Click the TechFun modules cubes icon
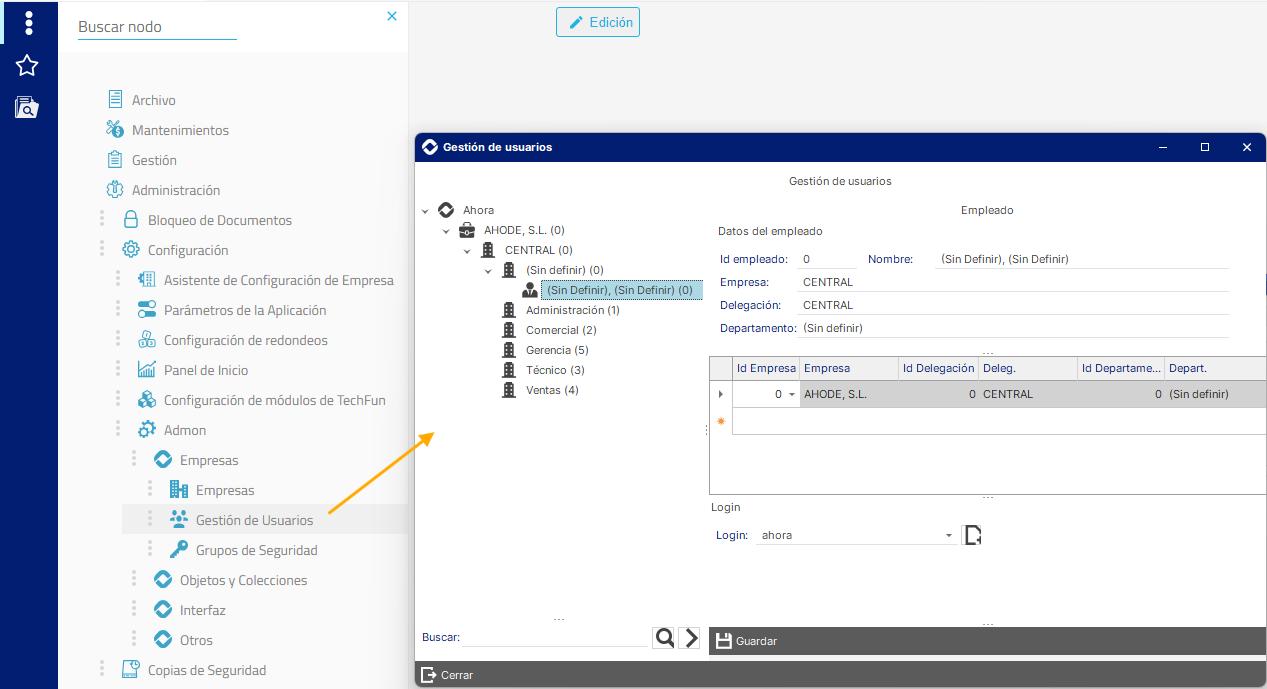The height and width of the screenshot is (689, 1267). 147,400
